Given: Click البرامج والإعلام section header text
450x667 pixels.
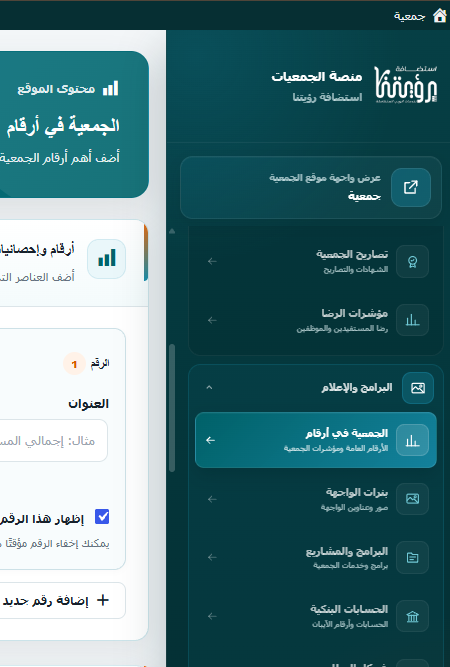Looking at the screenshot, I should pos(357,388).
